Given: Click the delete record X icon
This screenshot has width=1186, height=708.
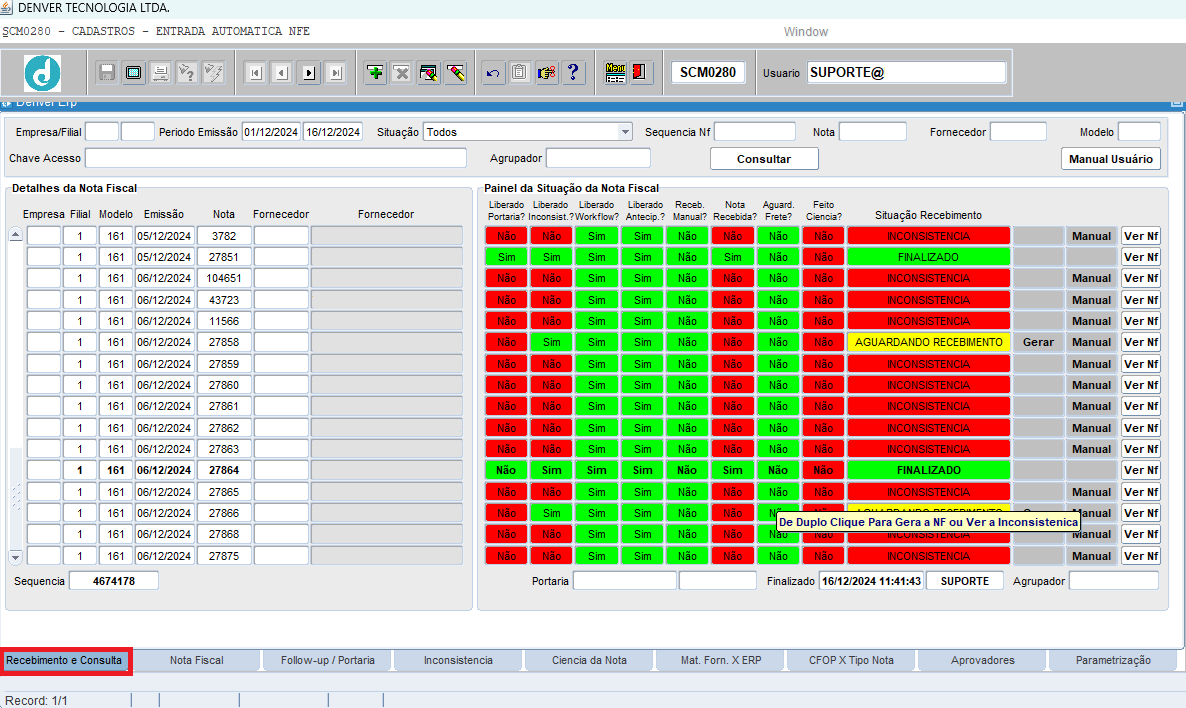Looking at the screenshot, I should [x=402, y=73].
